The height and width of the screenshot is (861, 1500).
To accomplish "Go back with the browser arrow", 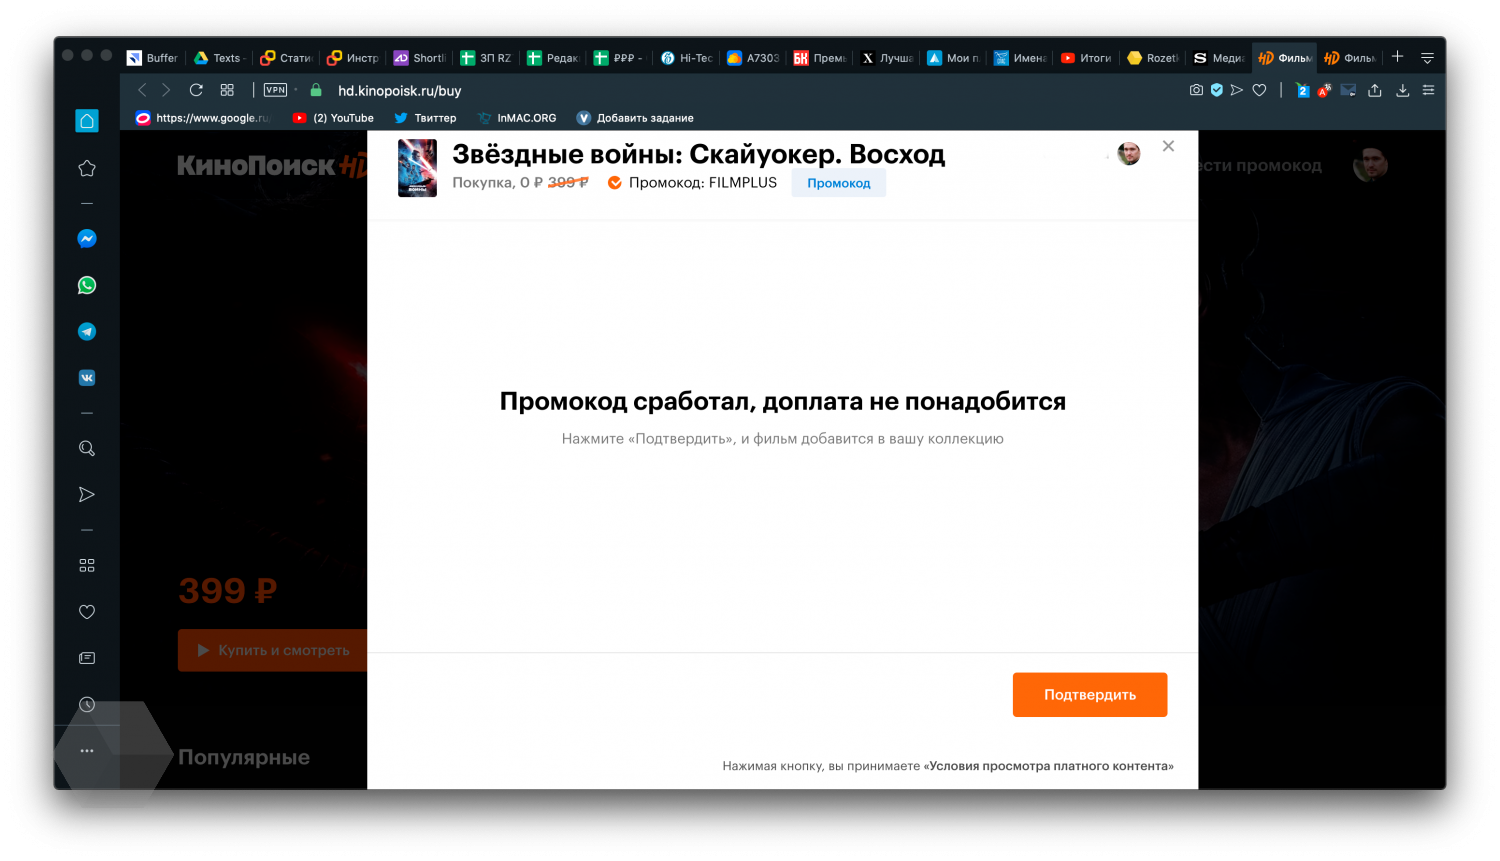I will [142, 90].
